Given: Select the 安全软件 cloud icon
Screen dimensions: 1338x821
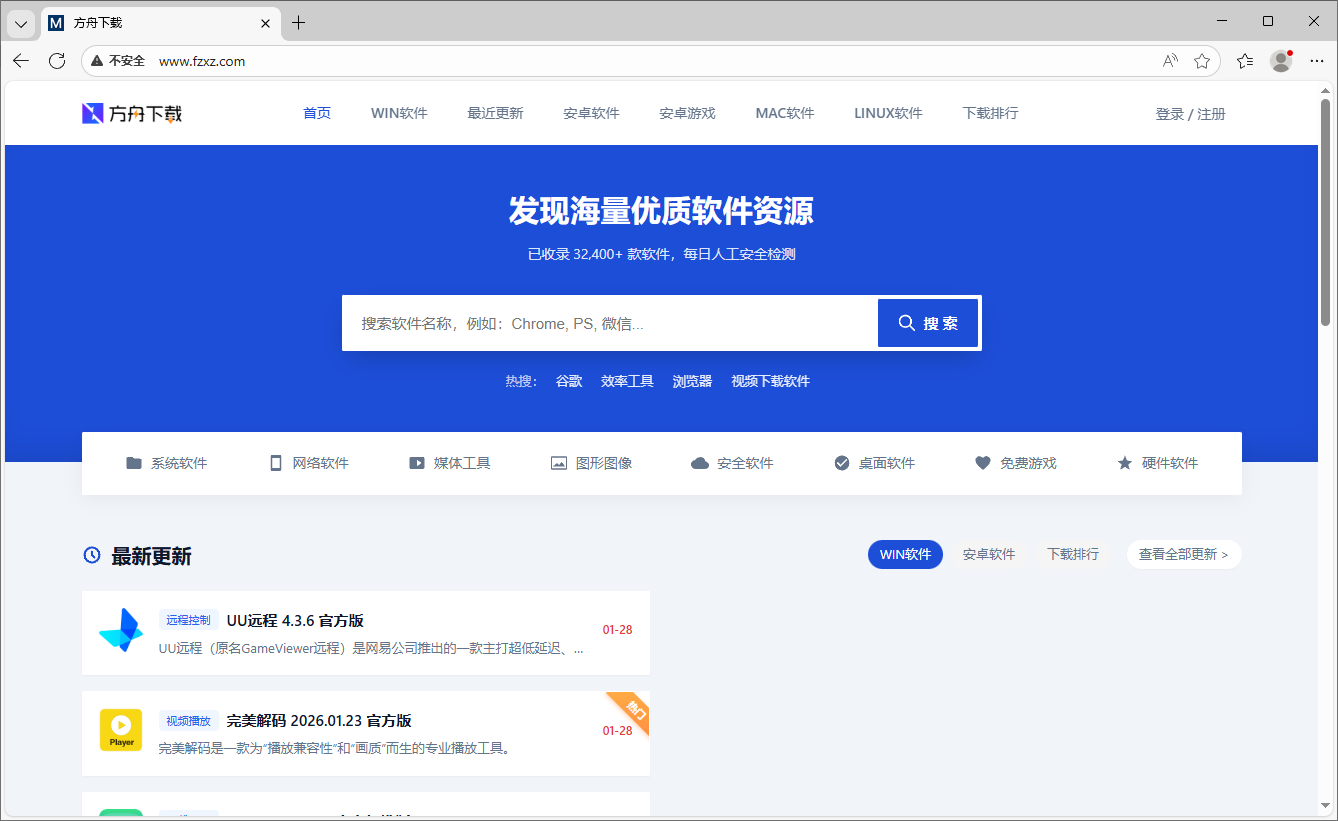Looking at the screenshot, I should [x=699, y=463].
